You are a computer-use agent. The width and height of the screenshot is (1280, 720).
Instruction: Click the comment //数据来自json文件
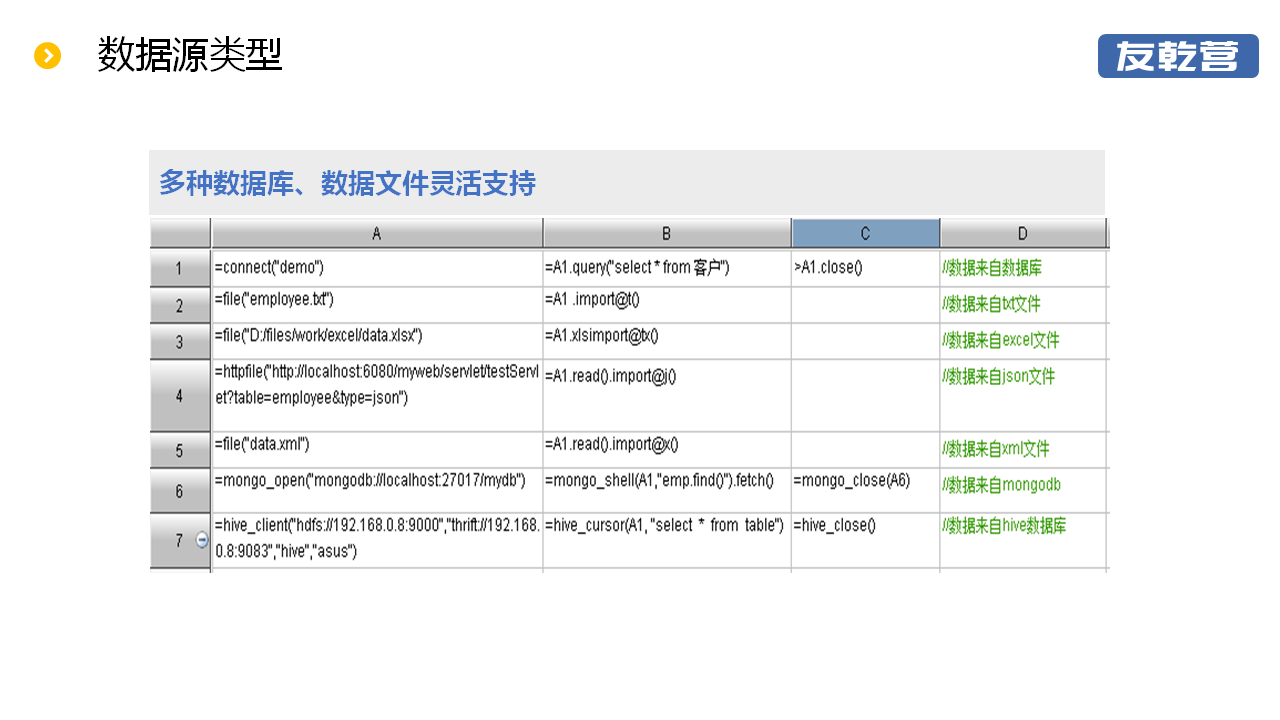[x=1023, y=396]
